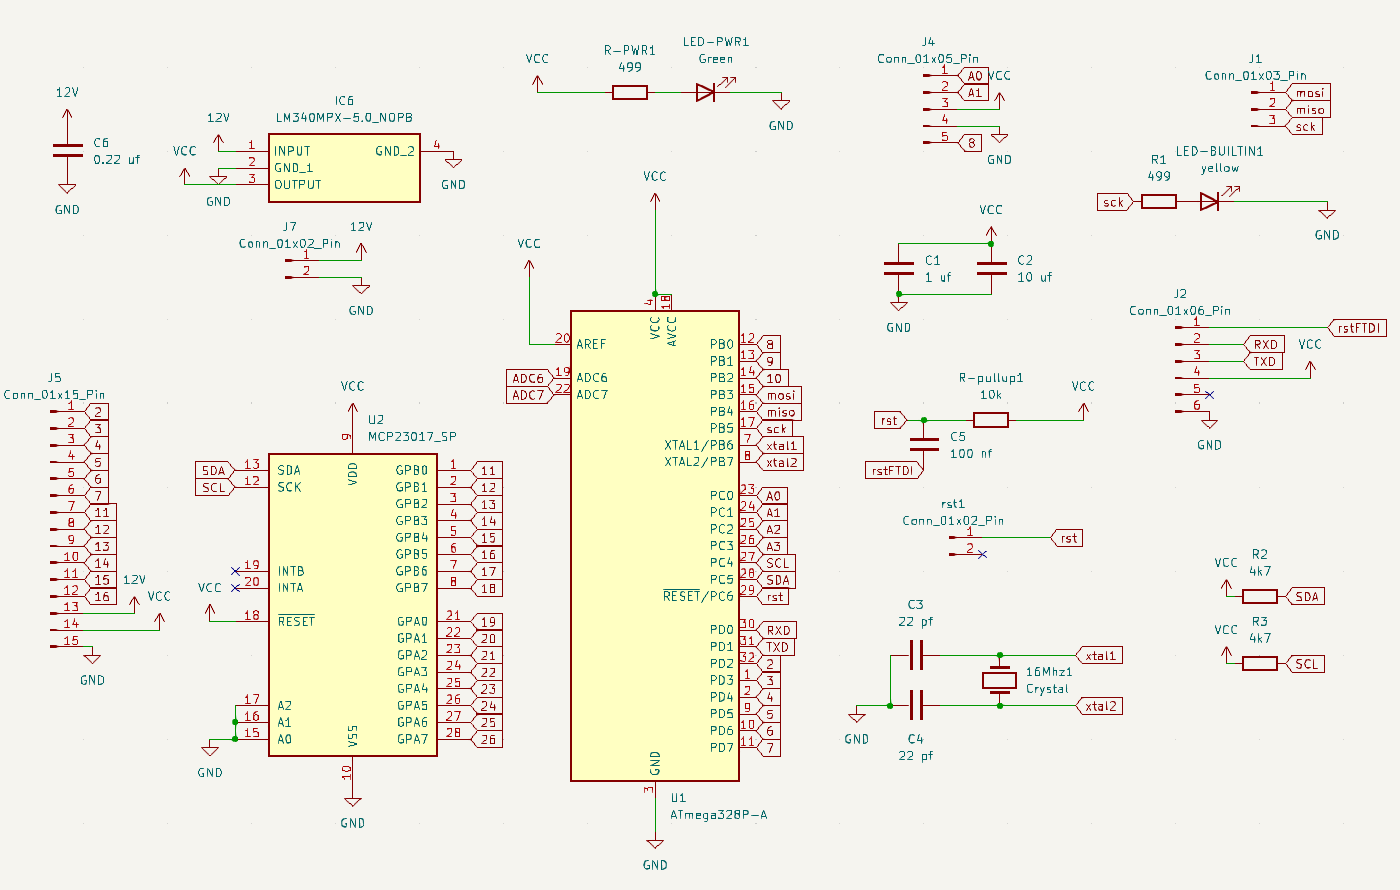Click the mosi label on connector J1
This screenshot has height=890, width=1400.
coord(1309,93)
